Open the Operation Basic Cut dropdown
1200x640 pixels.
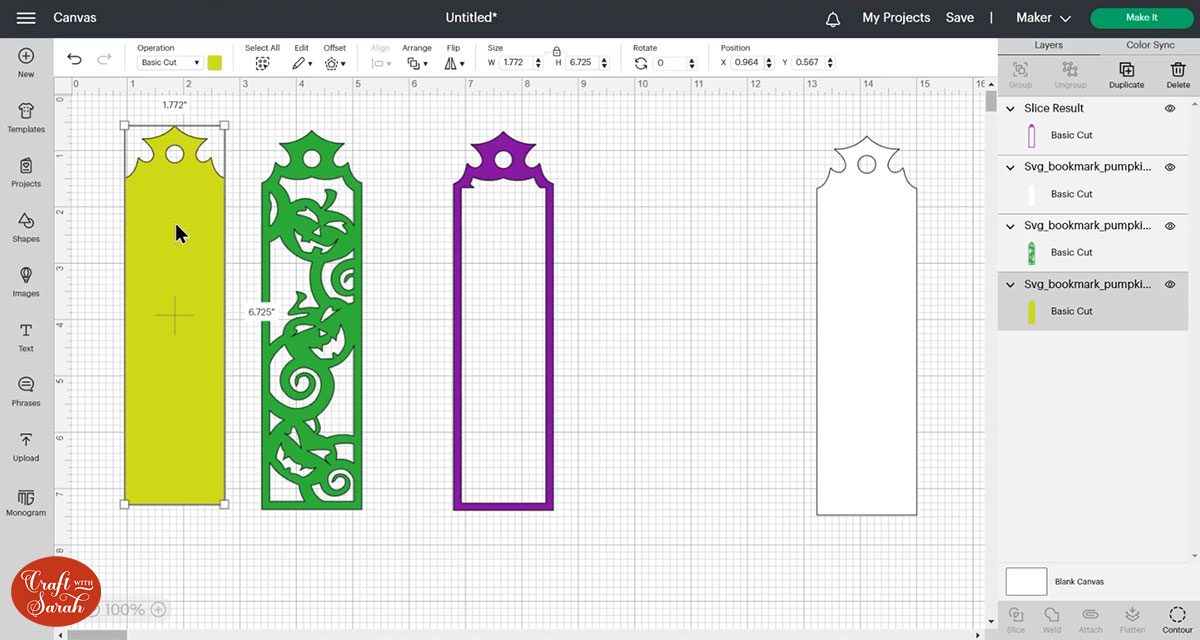coord(169,63)
